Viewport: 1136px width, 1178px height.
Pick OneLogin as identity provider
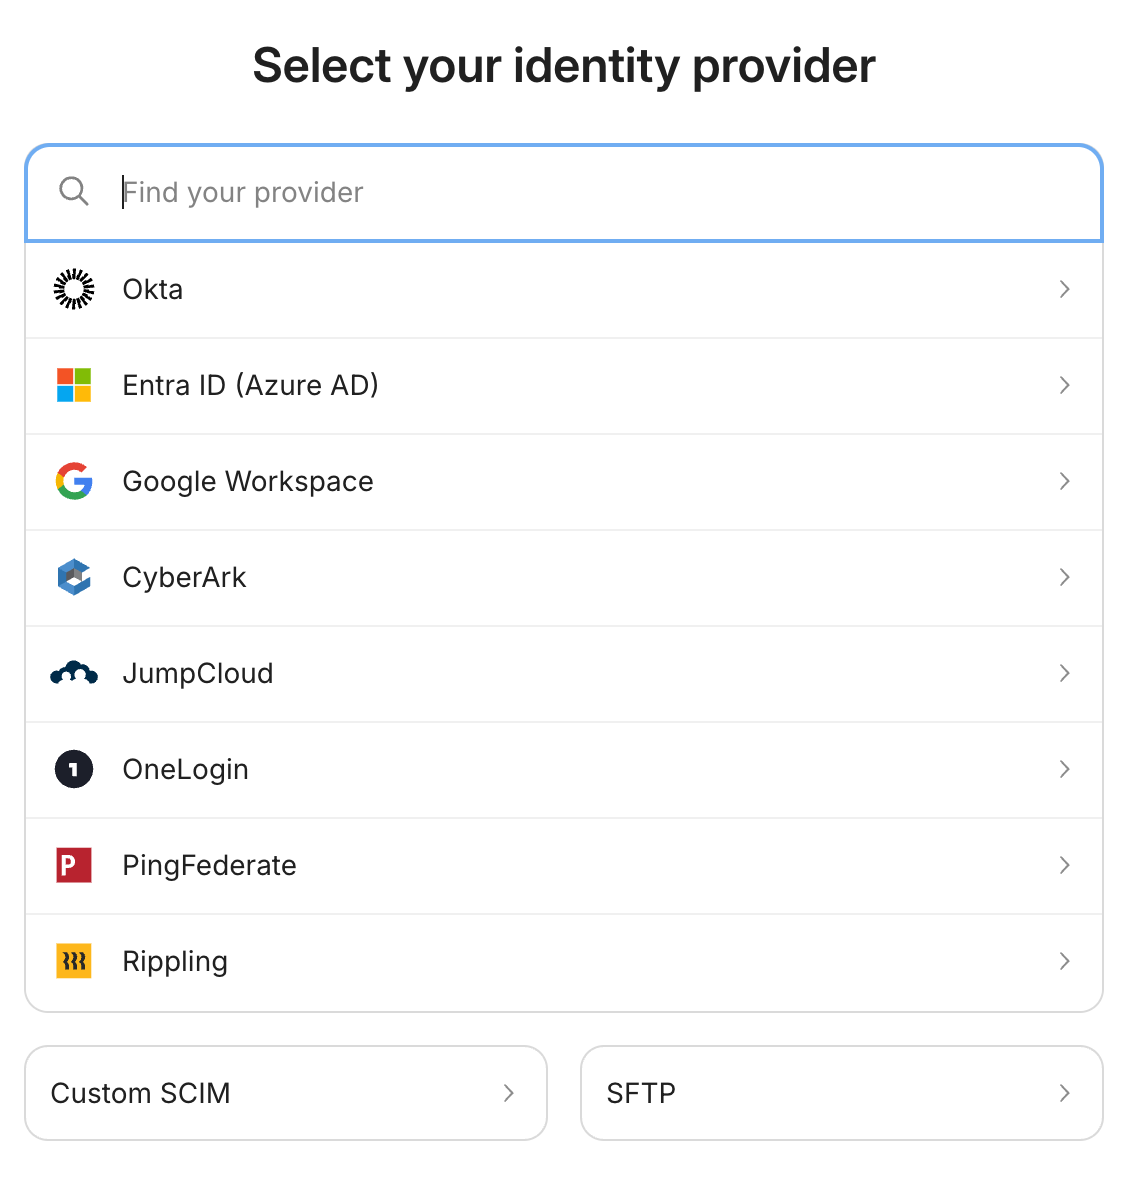tap(563, 770)
